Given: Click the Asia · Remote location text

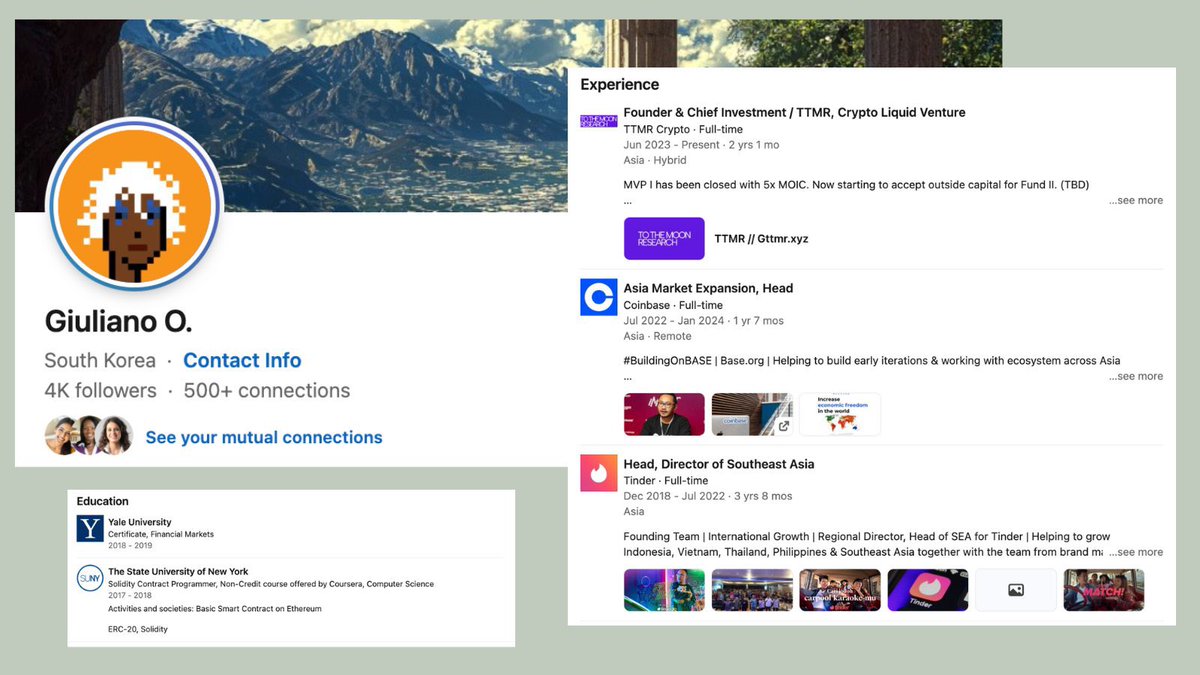Looking at the screenshot, I should 657,336.
